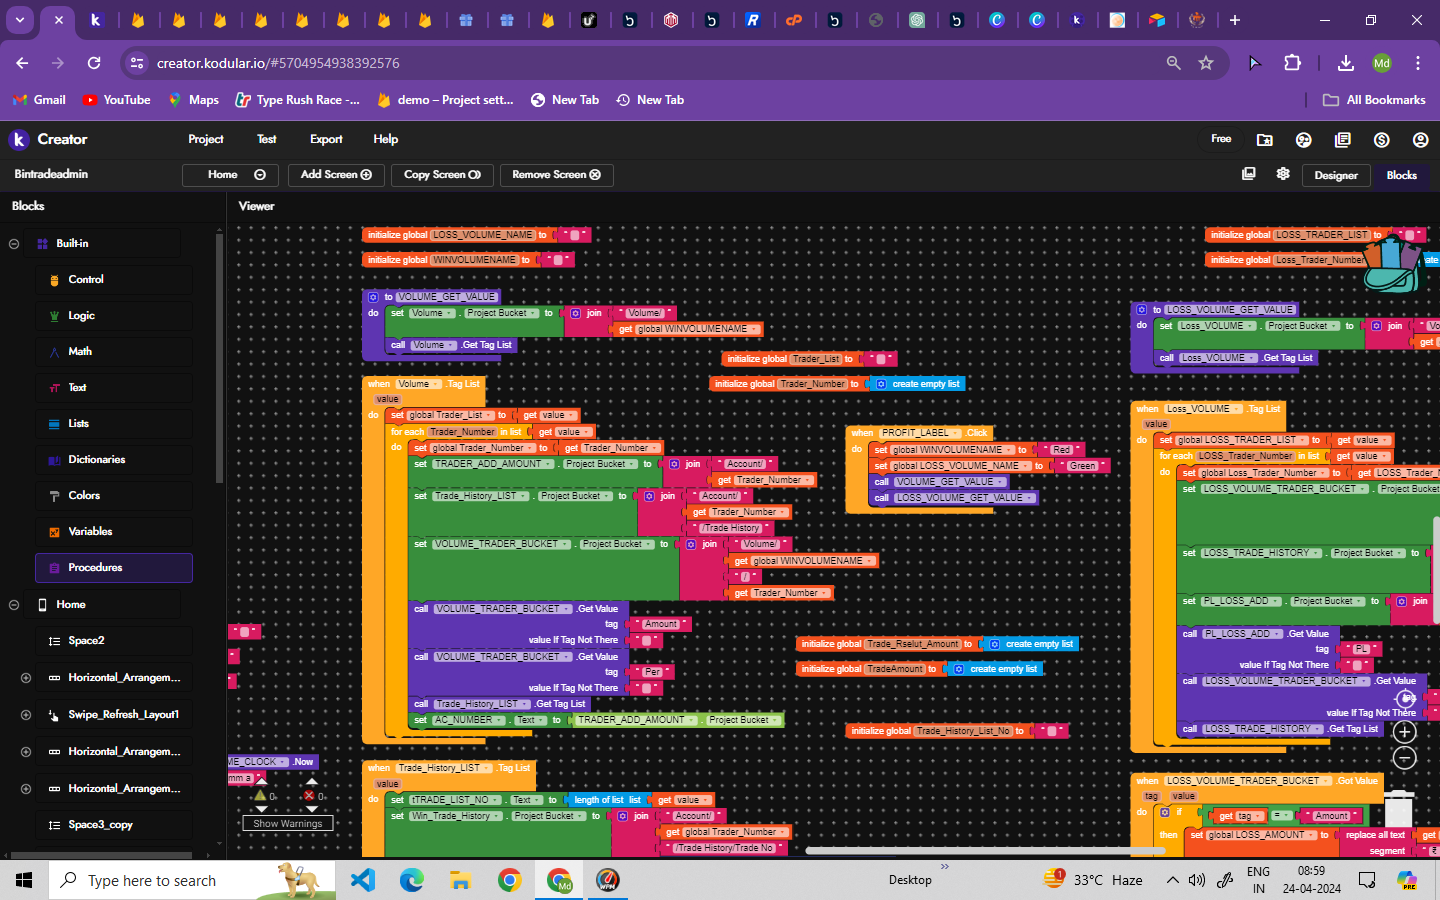Open the dollar sign monetization icon
The width and height of the screenshot is (1440, 900).
pos(1381,140)
